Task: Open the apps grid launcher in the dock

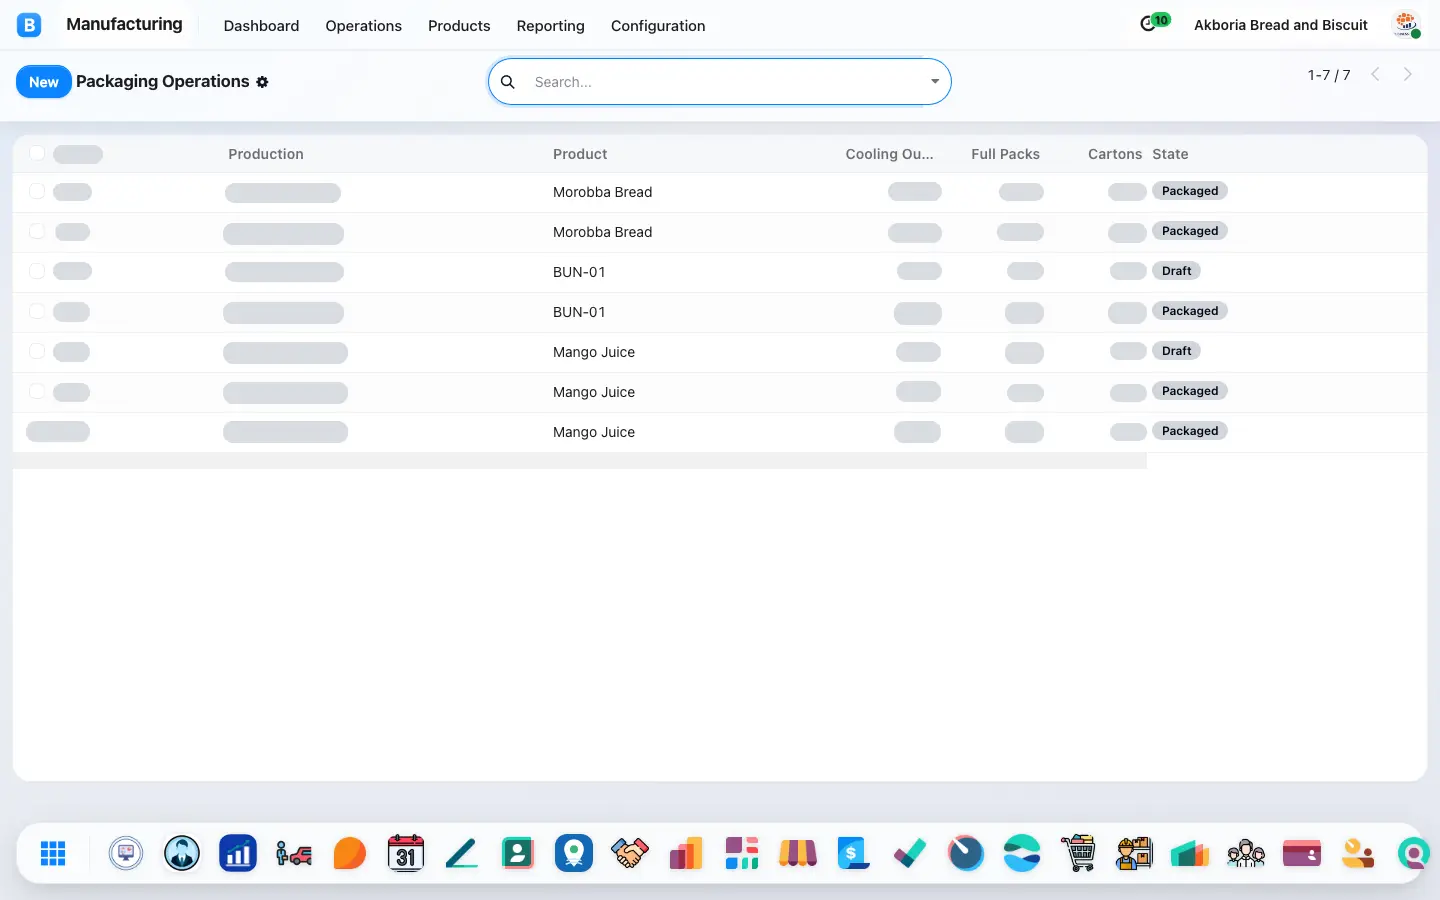Action: [53, 853]
